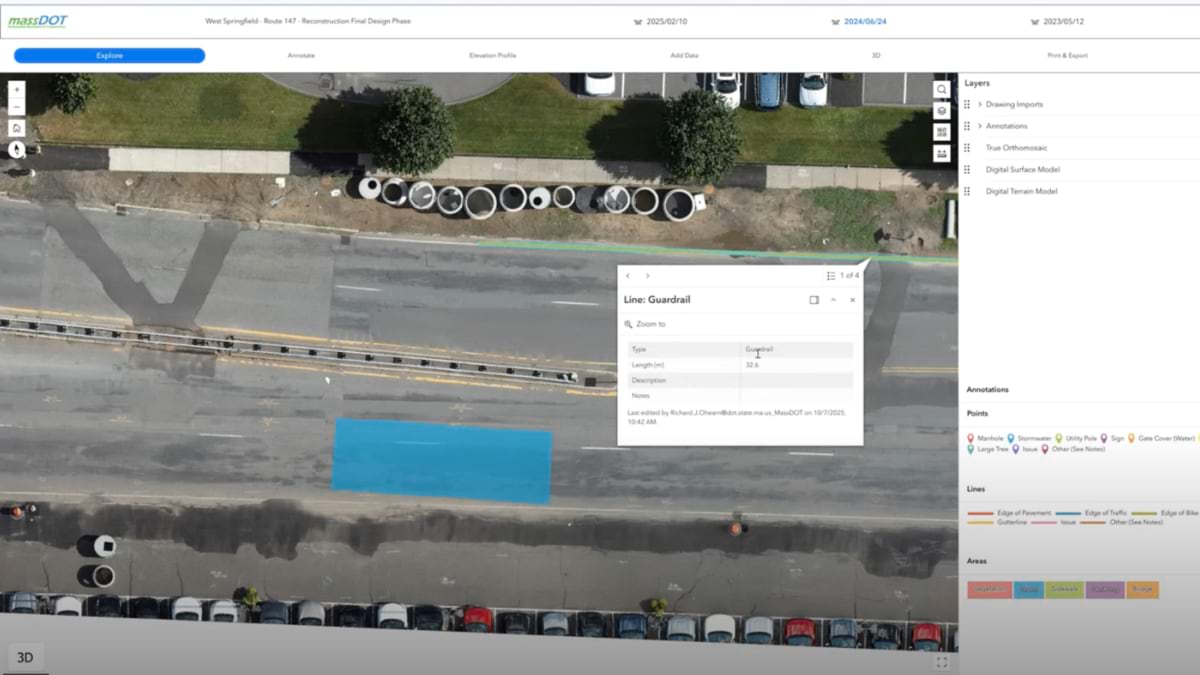This screenshot has height=675, width=1200.
Task: Click the Stormwater pin in the legend
Action: click(1011, 438)
